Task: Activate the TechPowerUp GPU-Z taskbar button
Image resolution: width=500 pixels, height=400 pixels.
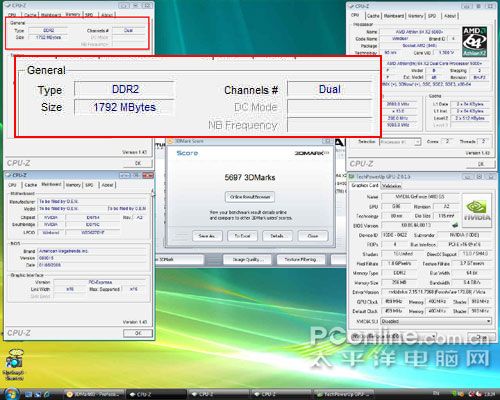Action: [x=343, y=394]
